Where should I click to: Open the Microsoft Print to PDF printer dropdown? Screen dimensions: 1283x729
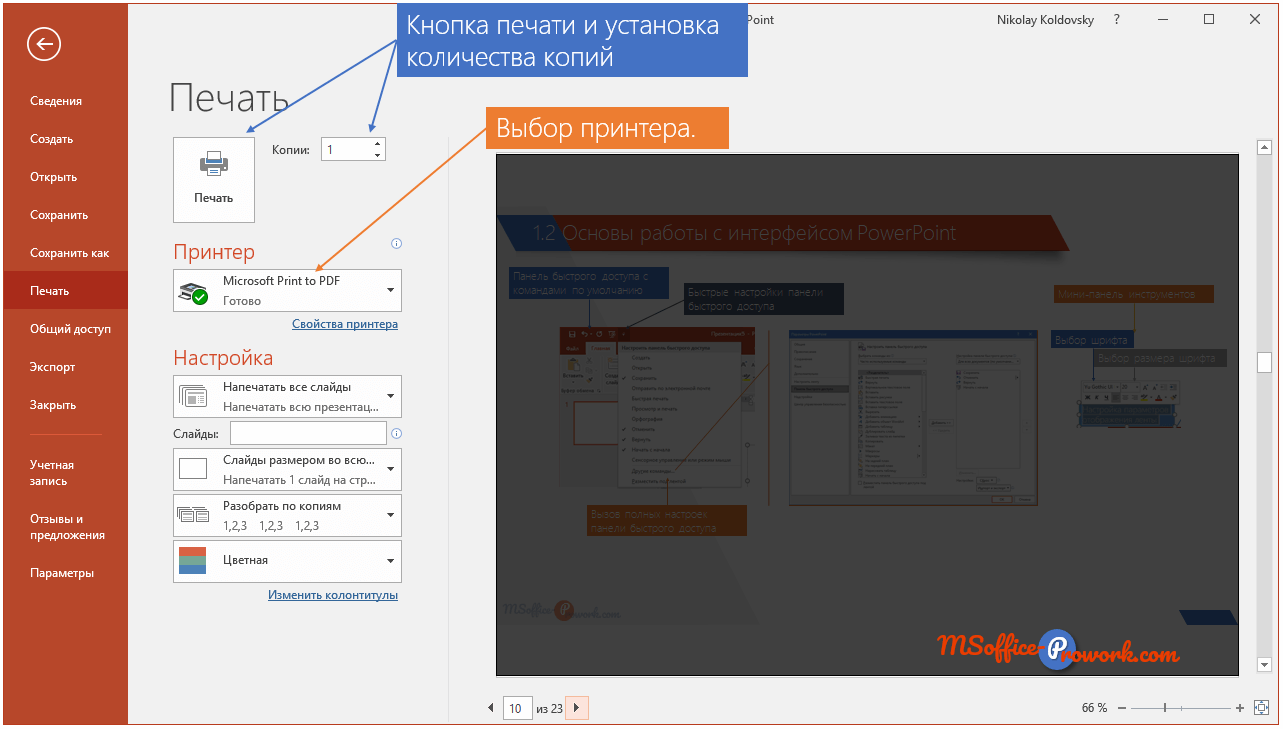tap(287, 290)
